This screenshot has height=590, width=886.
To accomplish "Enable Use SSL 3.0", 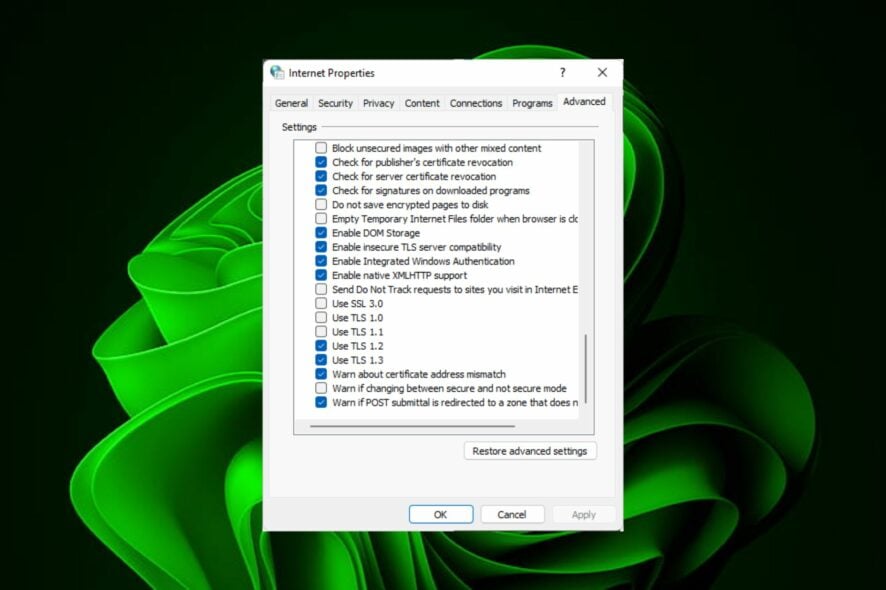I will click(322, 303).
